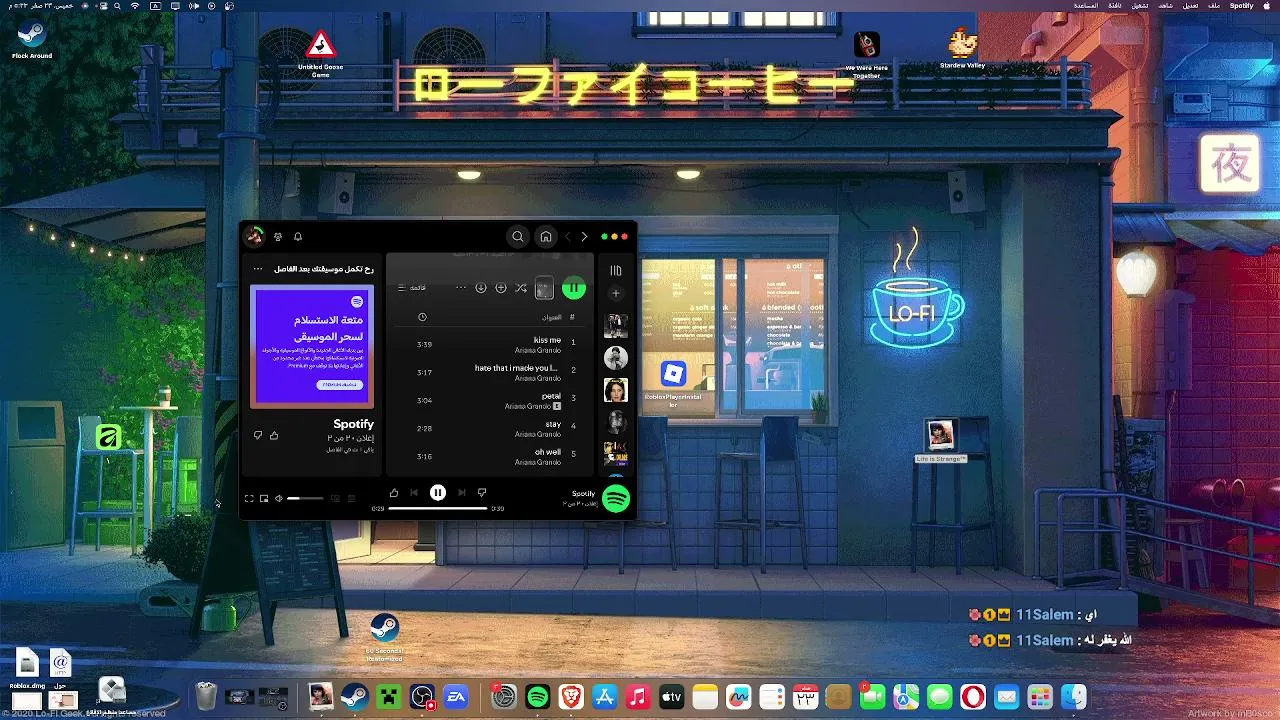Screen dimensions: 1280x720
Task: Select Roblox.dmg file on desktop
Action: point(27,668)
